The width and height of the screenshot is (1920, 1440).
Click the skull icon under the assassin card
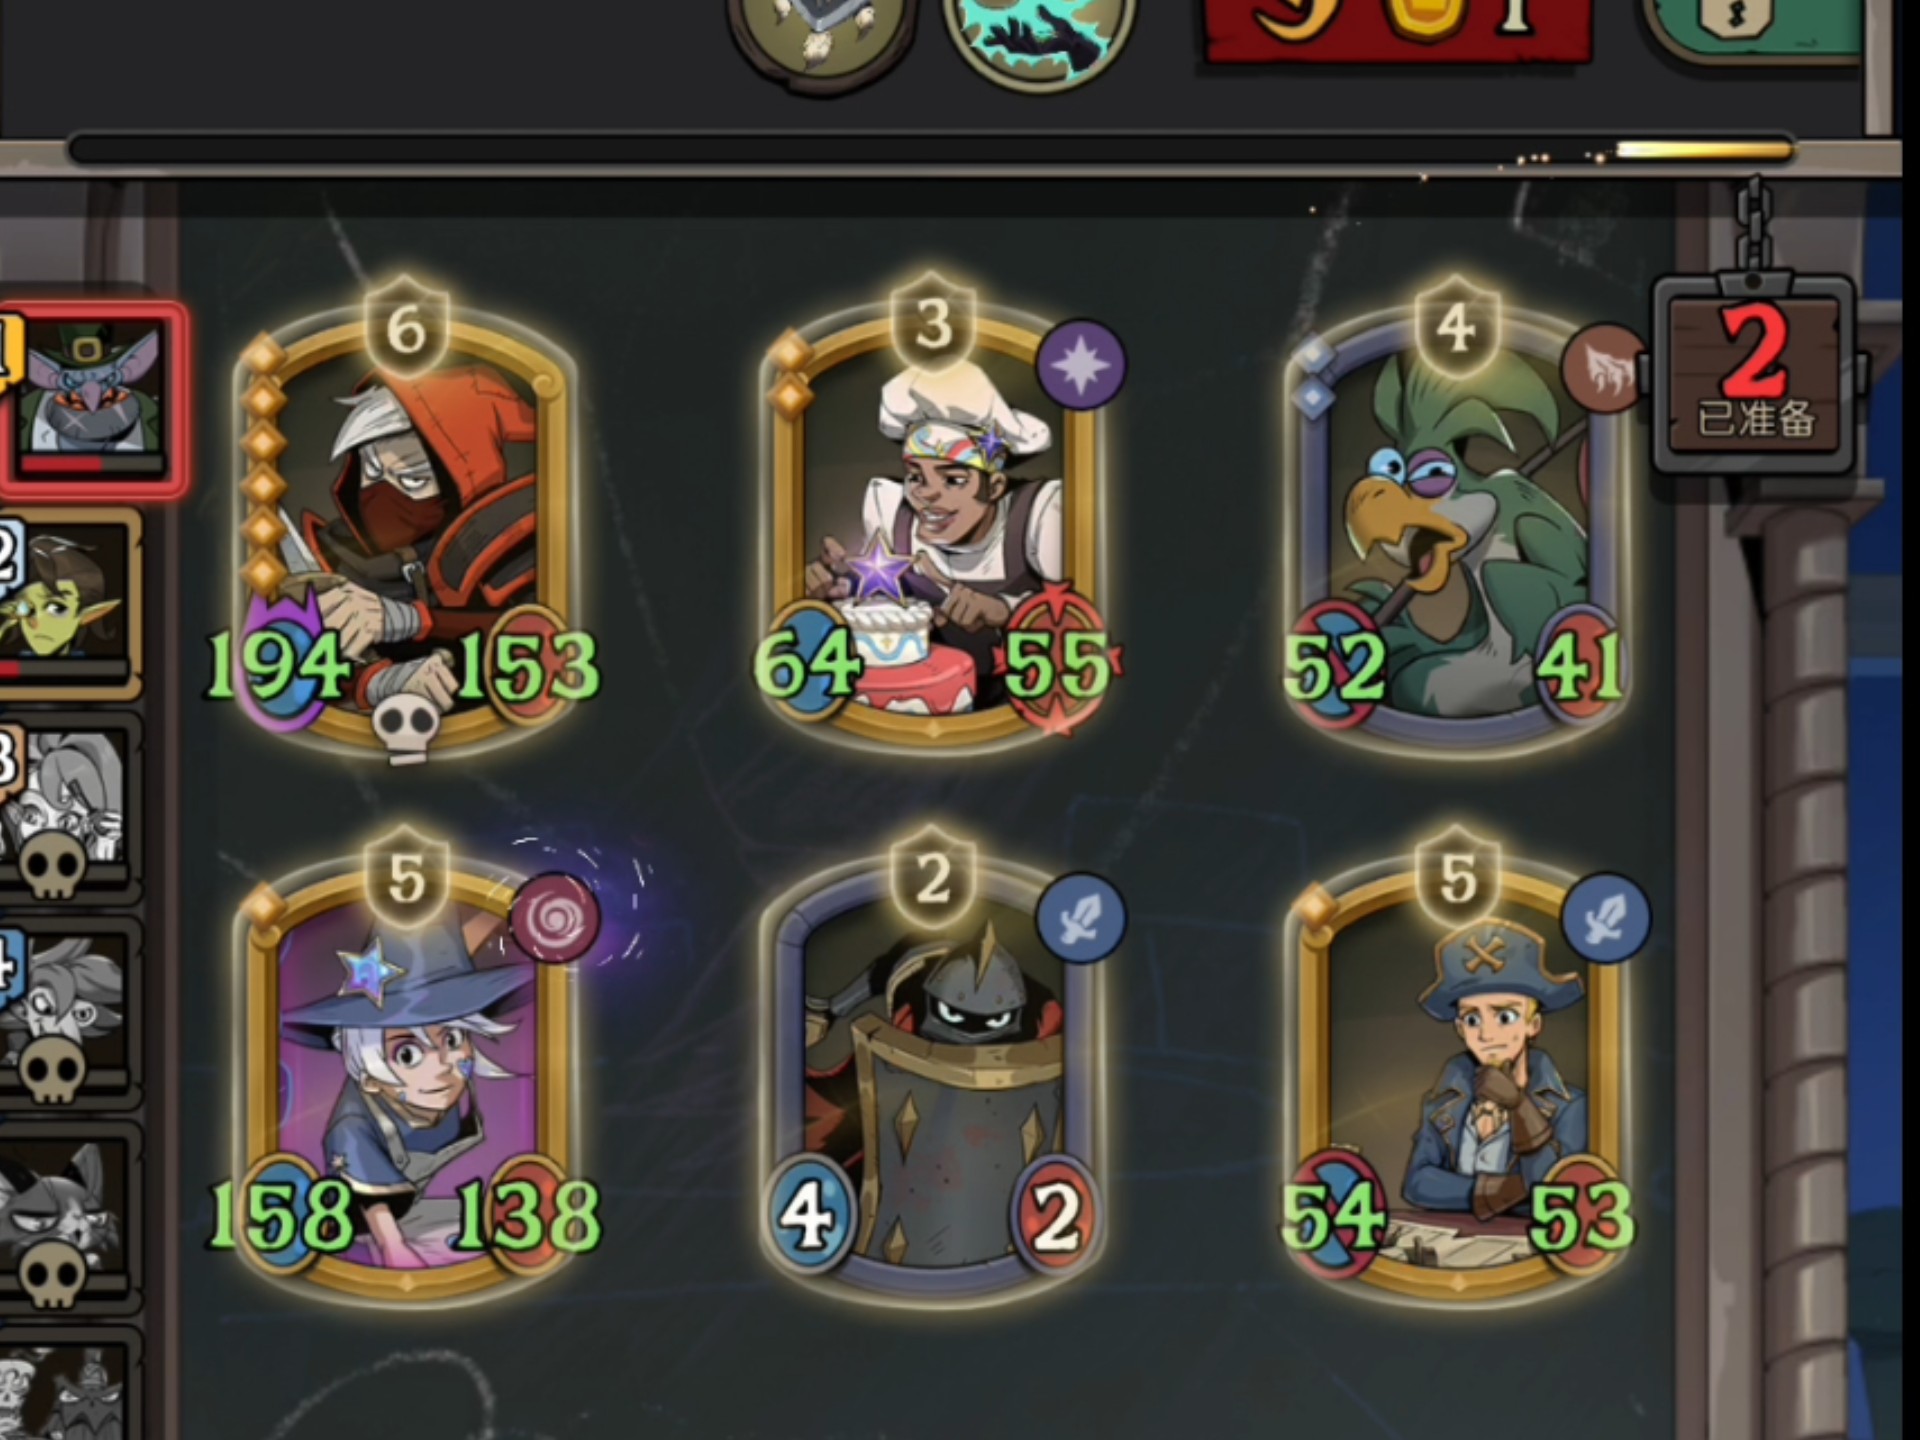407,727
